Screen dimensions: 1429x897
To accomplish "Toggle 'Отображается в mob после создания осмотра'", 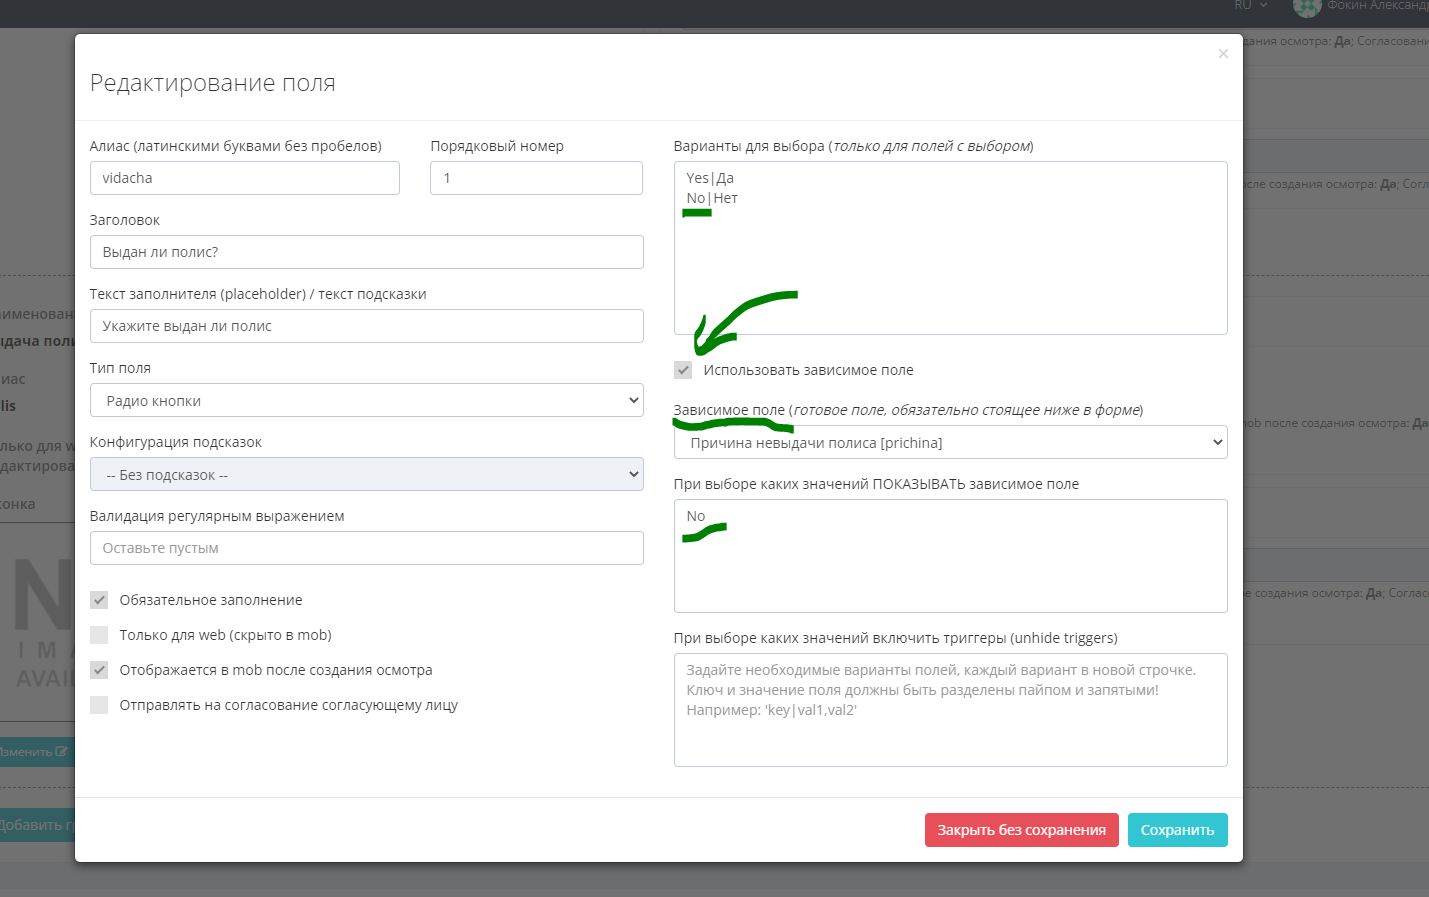I will coord(99,670).
